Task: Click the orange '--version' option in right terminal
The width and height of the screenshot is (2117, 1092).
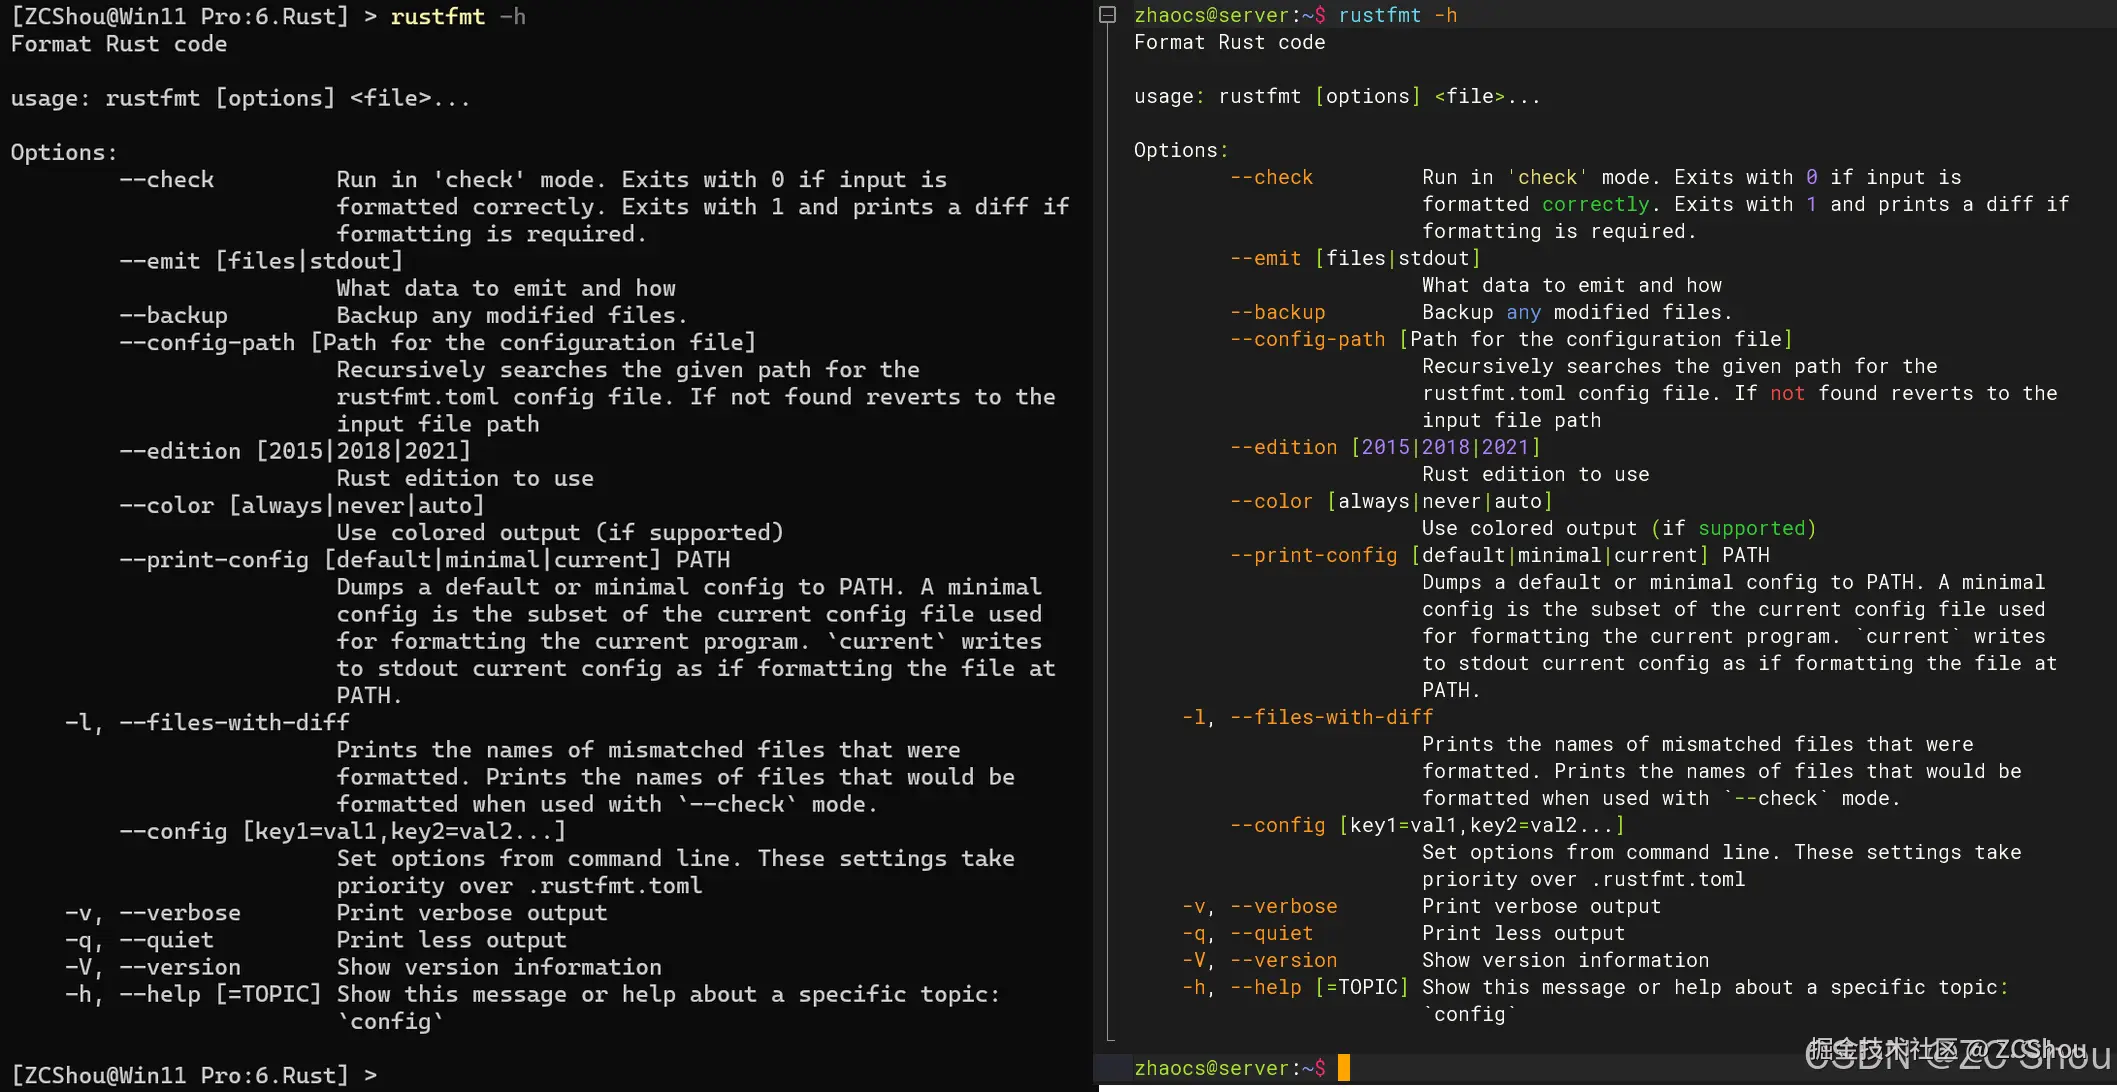Action: pos(1283,960)
